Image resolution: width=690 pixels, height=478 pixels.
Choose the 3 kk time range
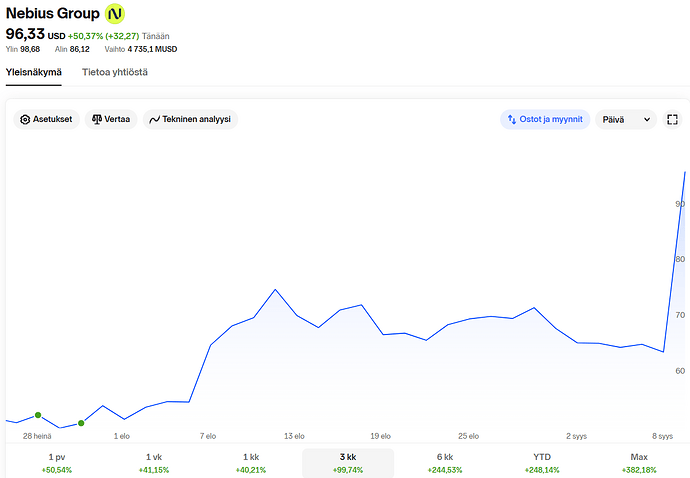click(348, 462)
